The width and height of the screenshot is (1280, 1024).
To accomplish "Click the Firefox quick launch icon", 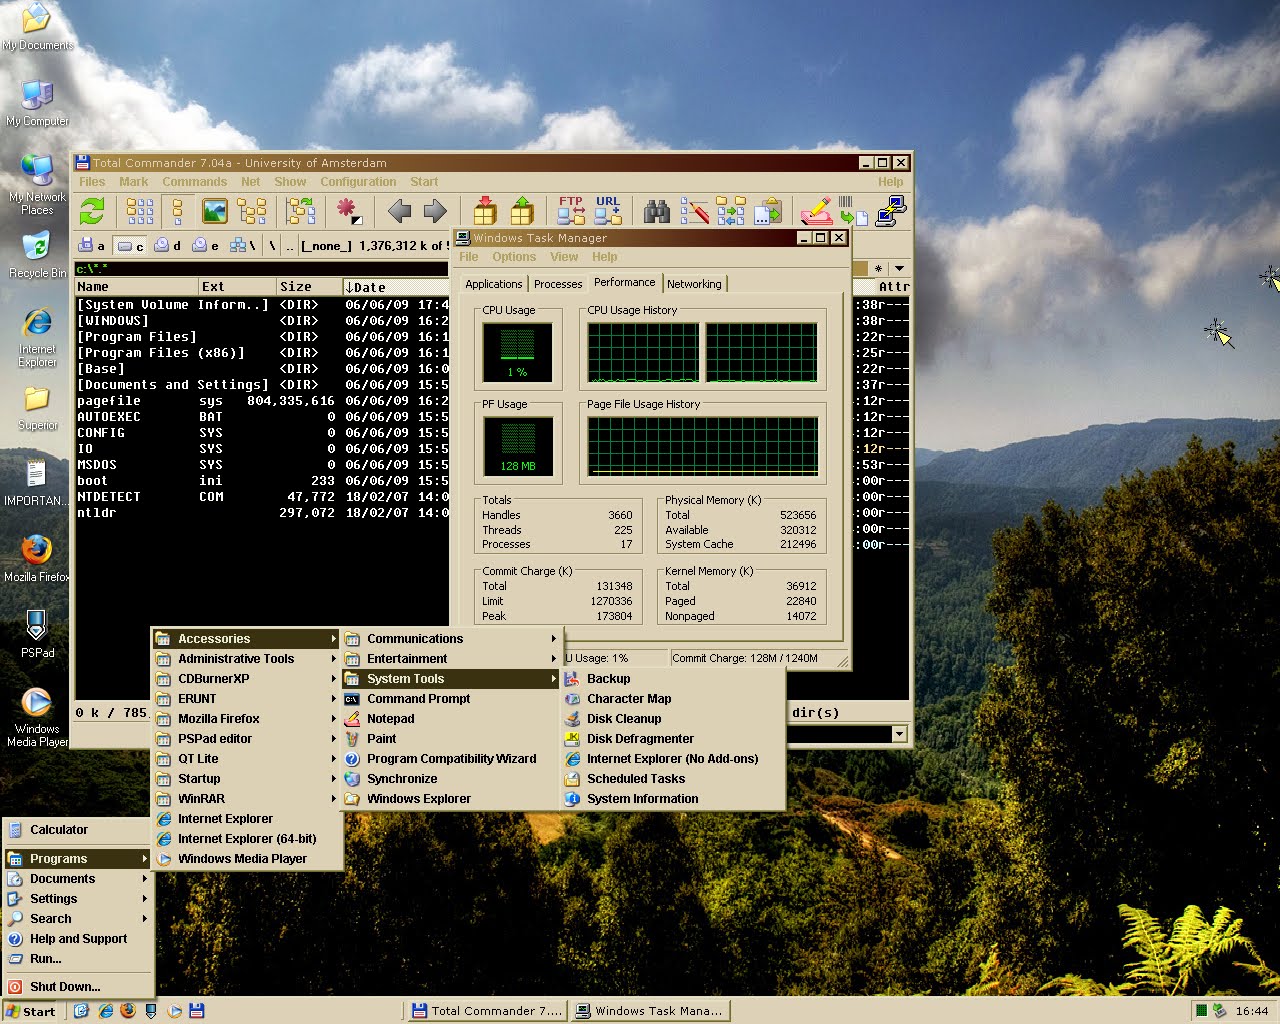I will (x=128, y=1011).
